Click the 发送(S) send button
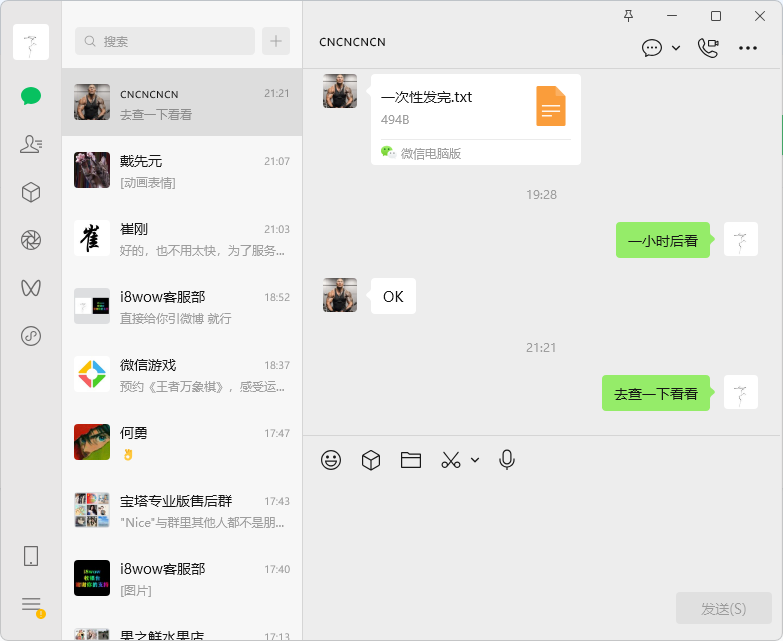 (724, 608)
